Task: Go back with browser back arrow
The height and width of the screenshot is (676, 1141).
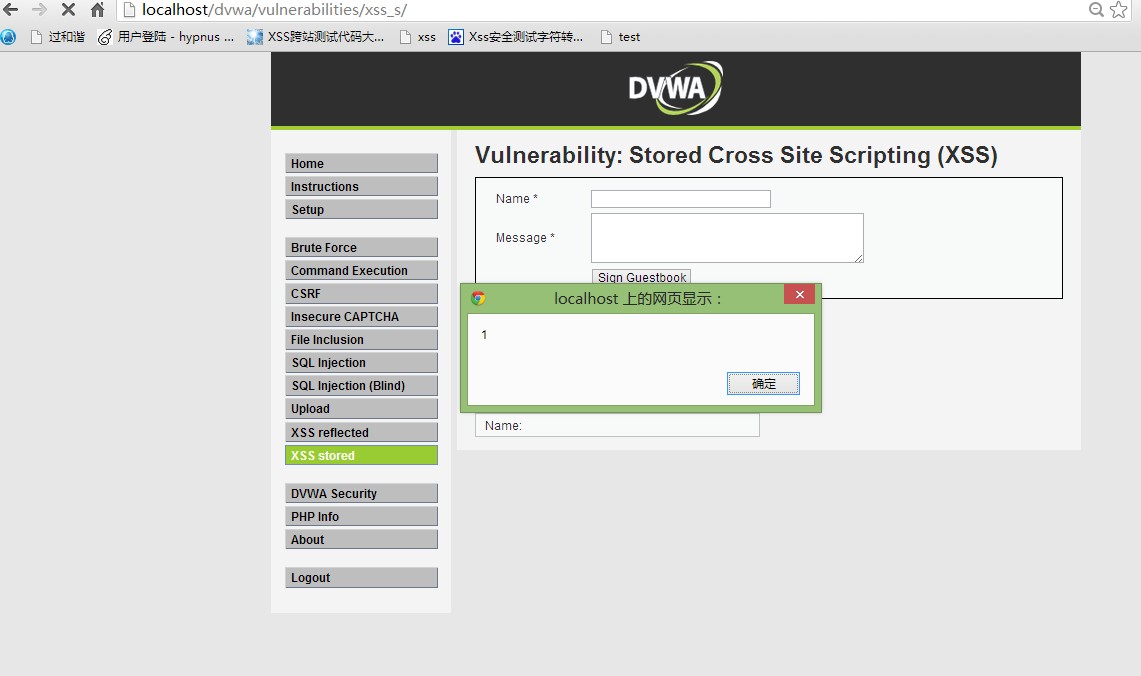Action: (x=10, y=9)
